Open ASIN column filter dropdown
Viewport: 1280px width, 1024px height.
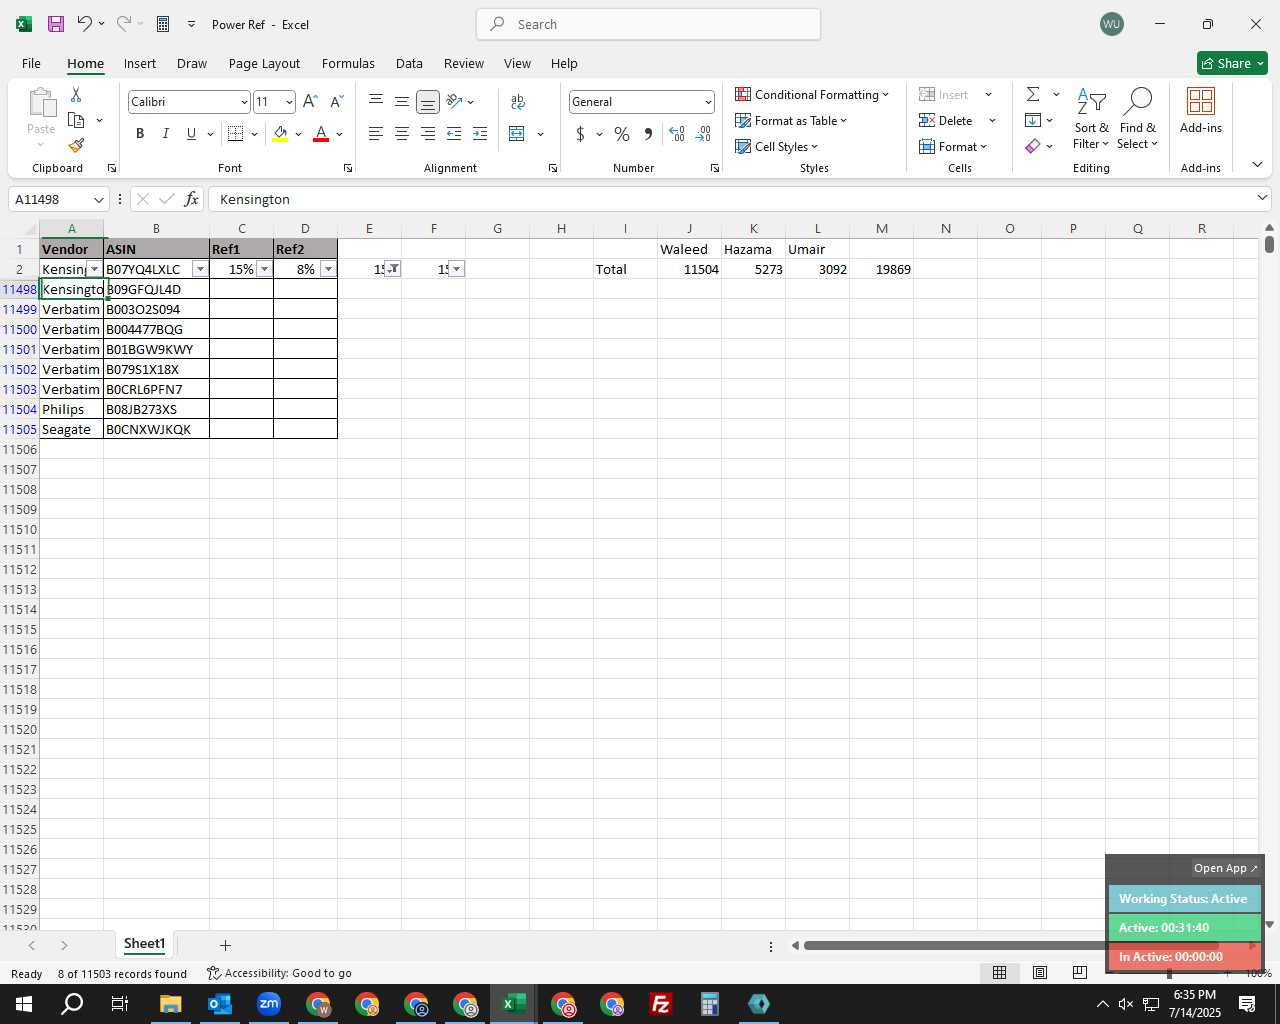coord(200,269)
